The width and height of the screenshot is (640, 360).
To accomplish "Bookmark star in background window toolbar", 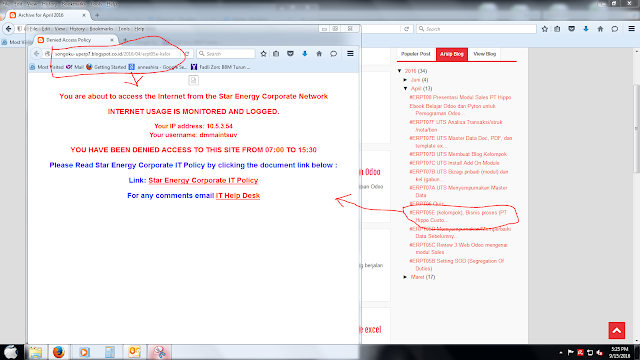I will [544, 29].
